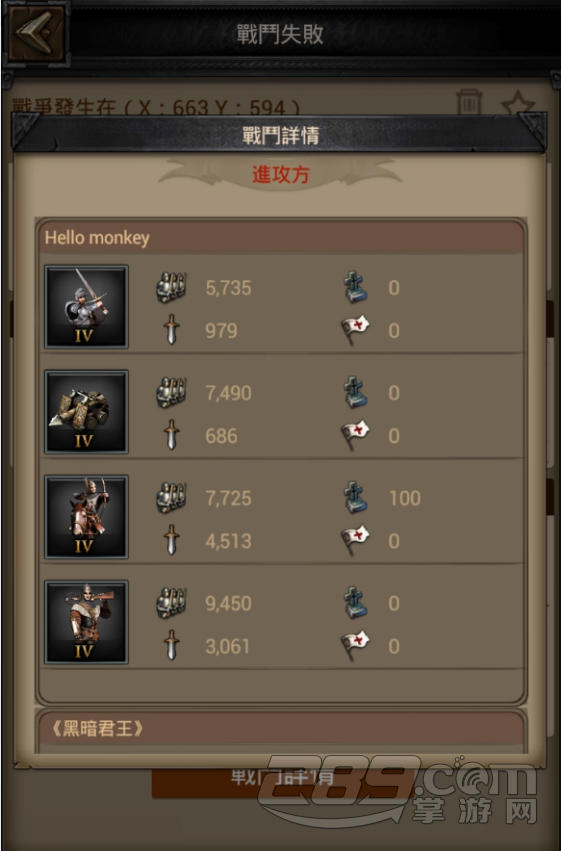Click the 戰鬥詳情 popup title bar
Image resolution: width=561 pixels, height=851 pixels.
coord(279,135)
